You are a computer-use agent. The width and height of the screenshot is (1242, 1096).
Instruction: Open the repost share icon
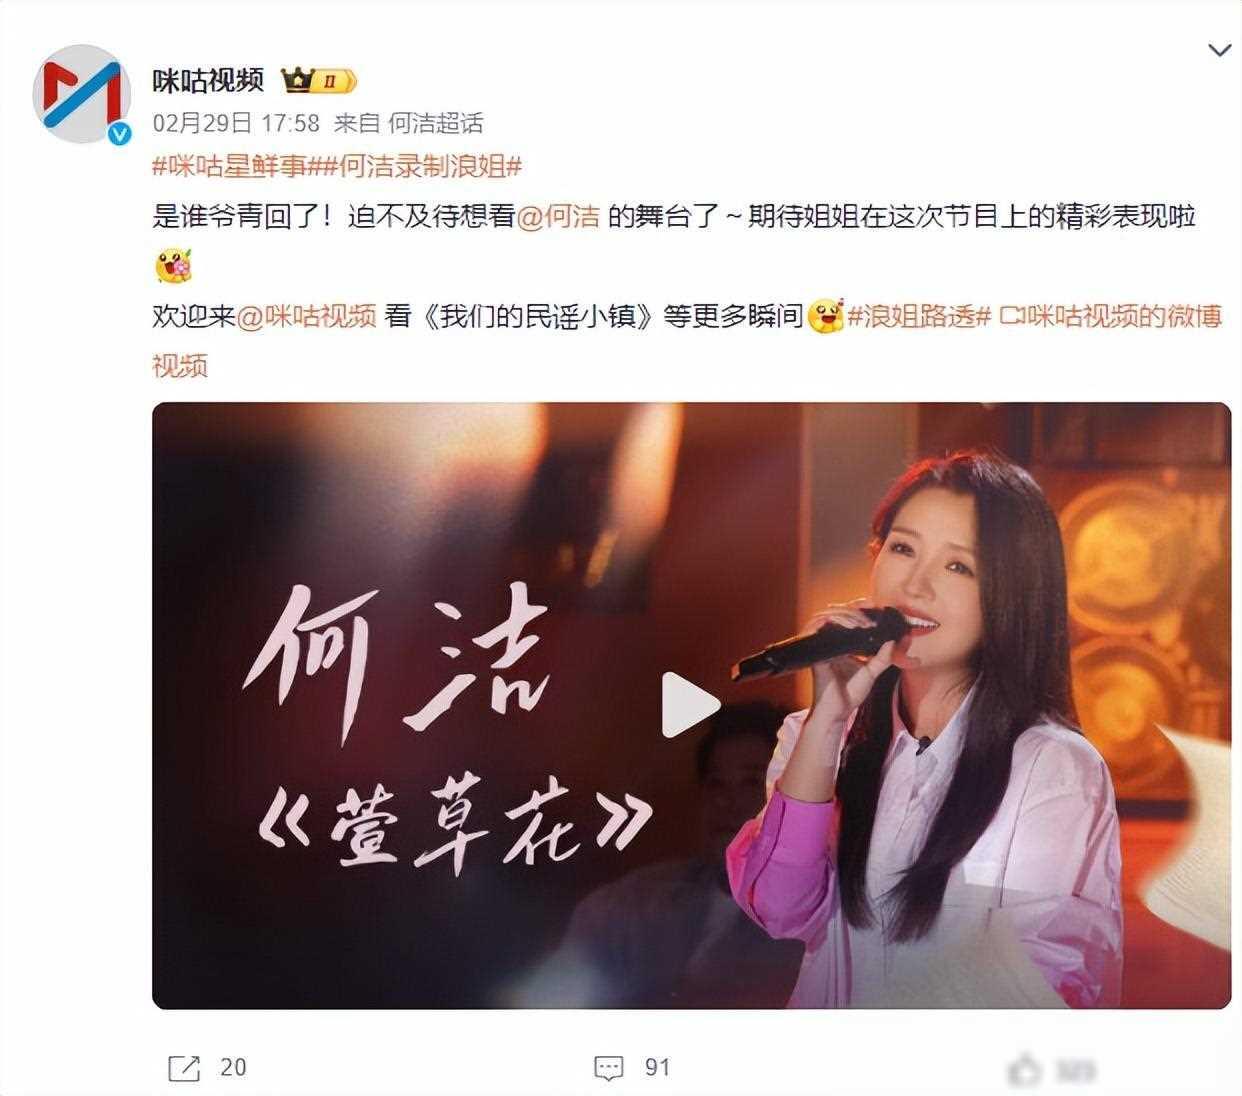click(x=184, y=1068)
